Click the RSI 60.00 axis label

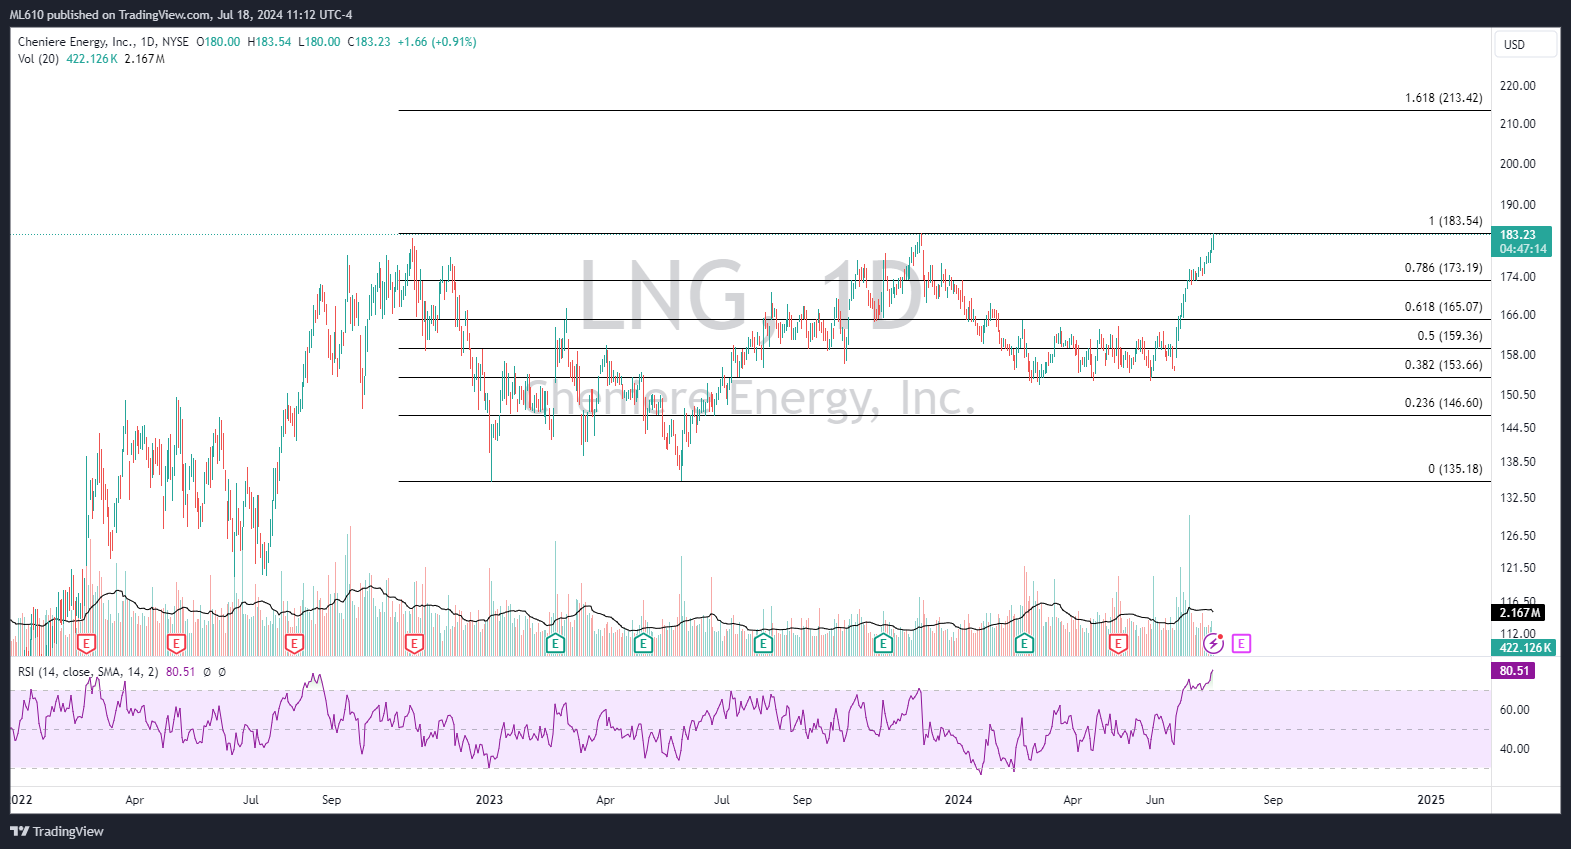pyautogui.click(x=1515, y=710)
